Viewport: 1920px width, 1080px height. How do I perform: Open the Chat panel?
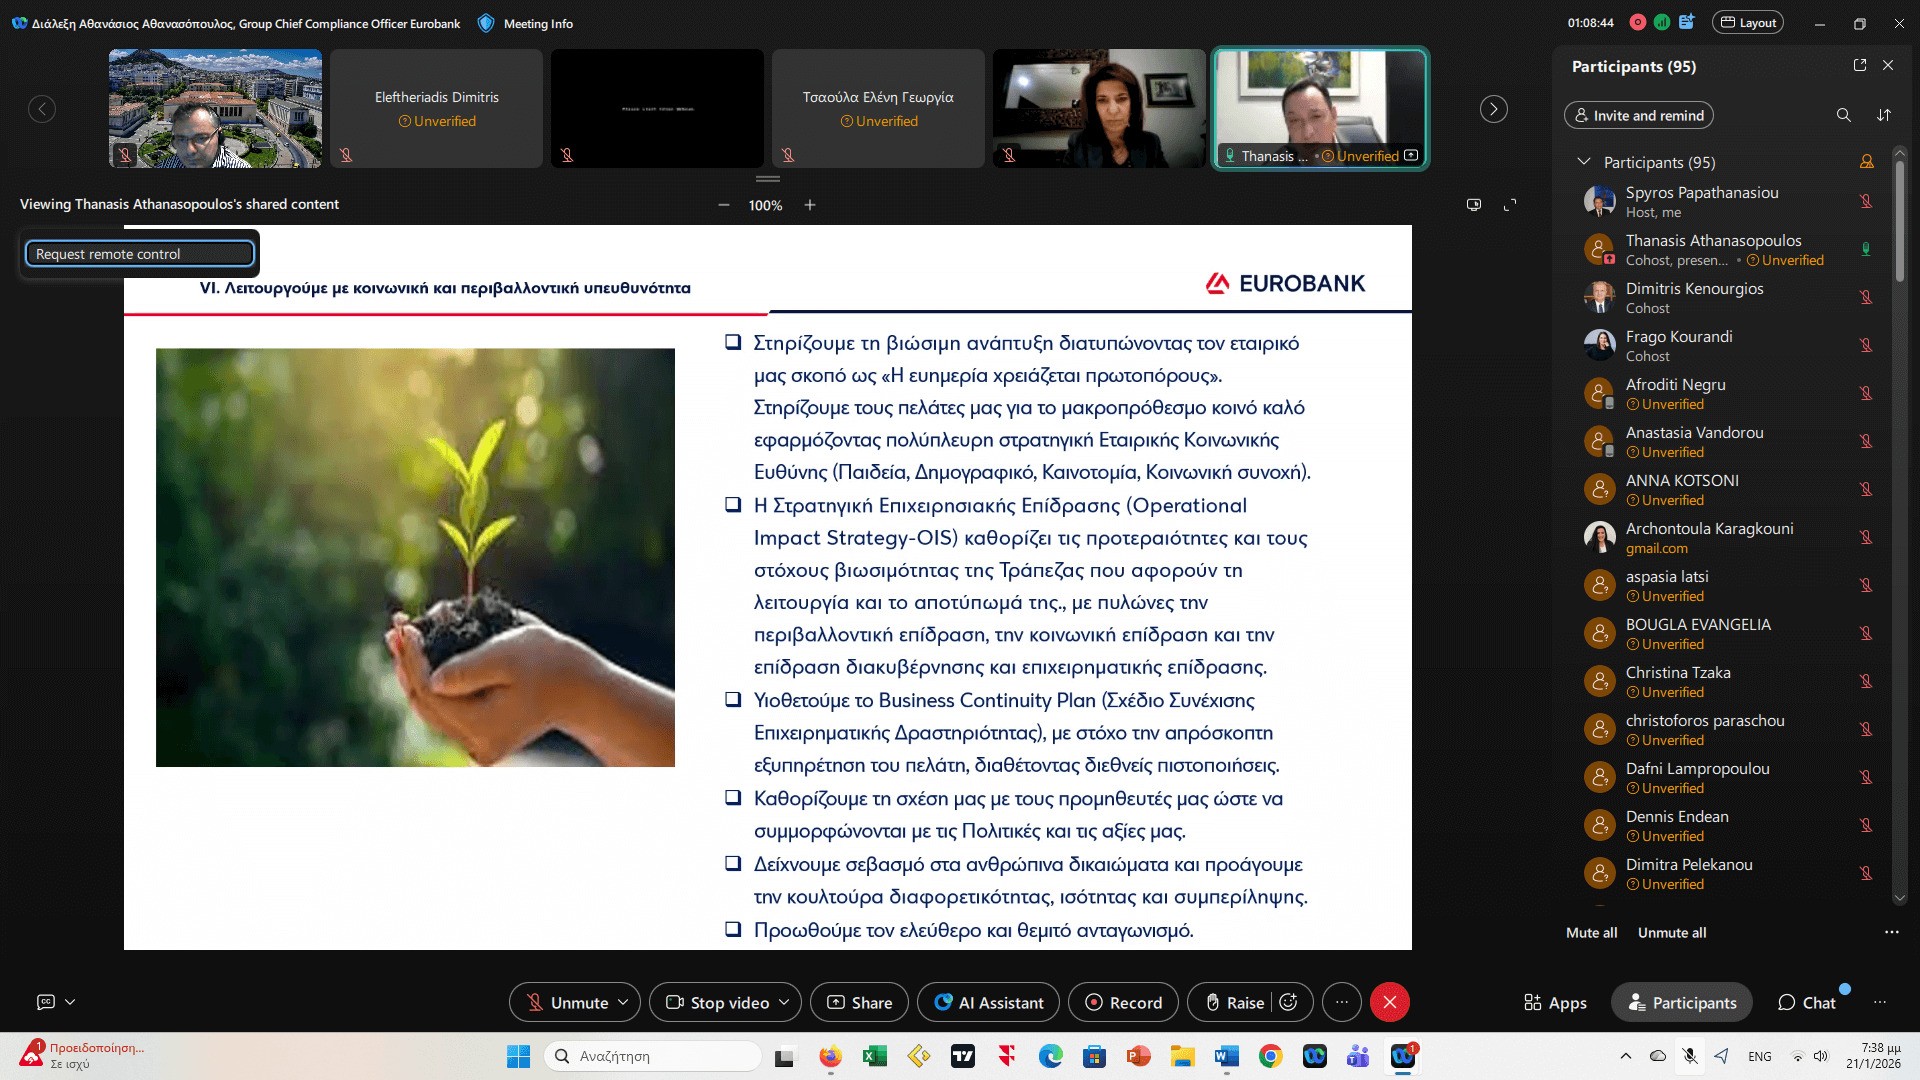(x=1806, y=1002)
